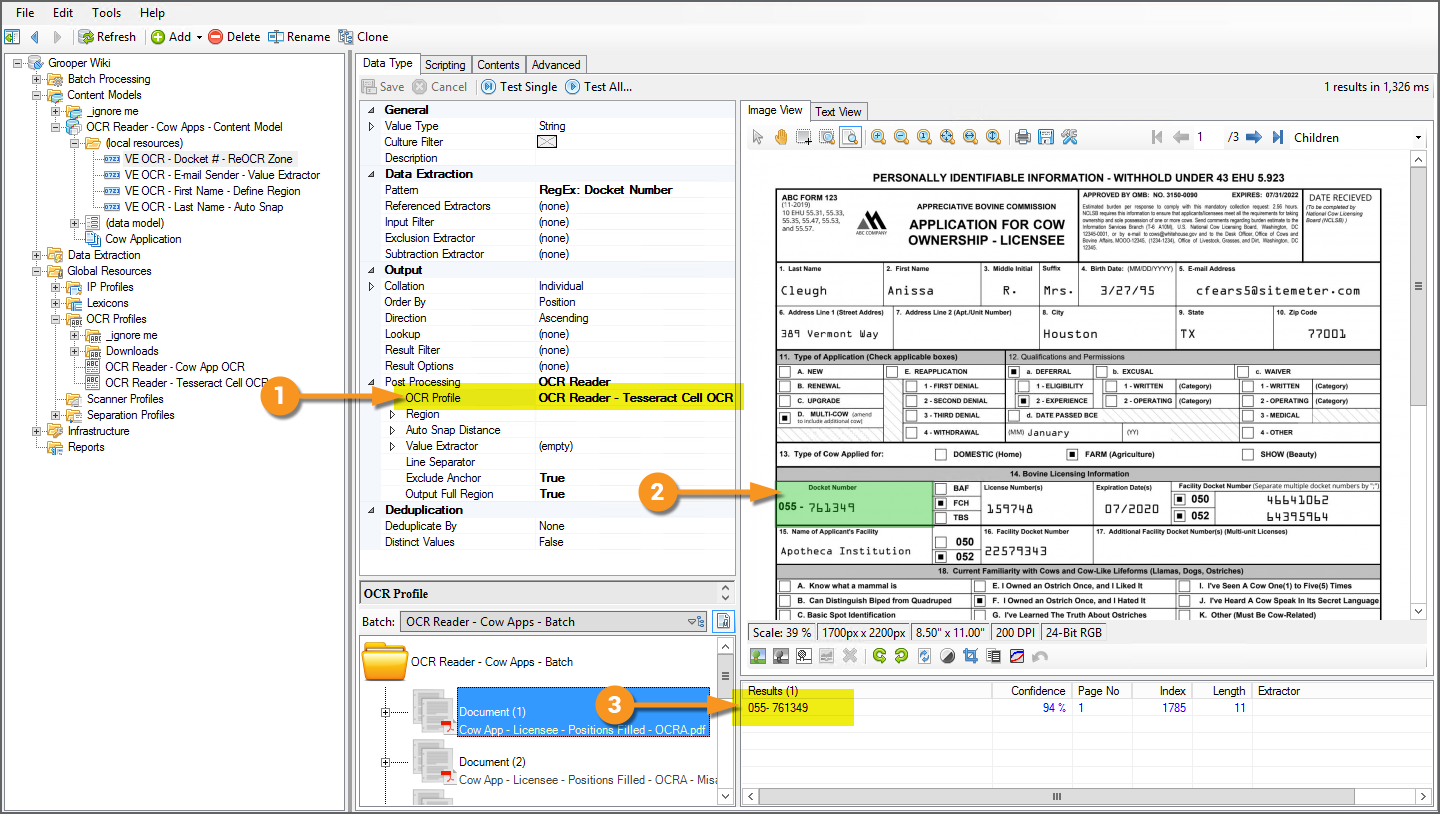Open image viewer tools wrench icon

point(1069,137)
